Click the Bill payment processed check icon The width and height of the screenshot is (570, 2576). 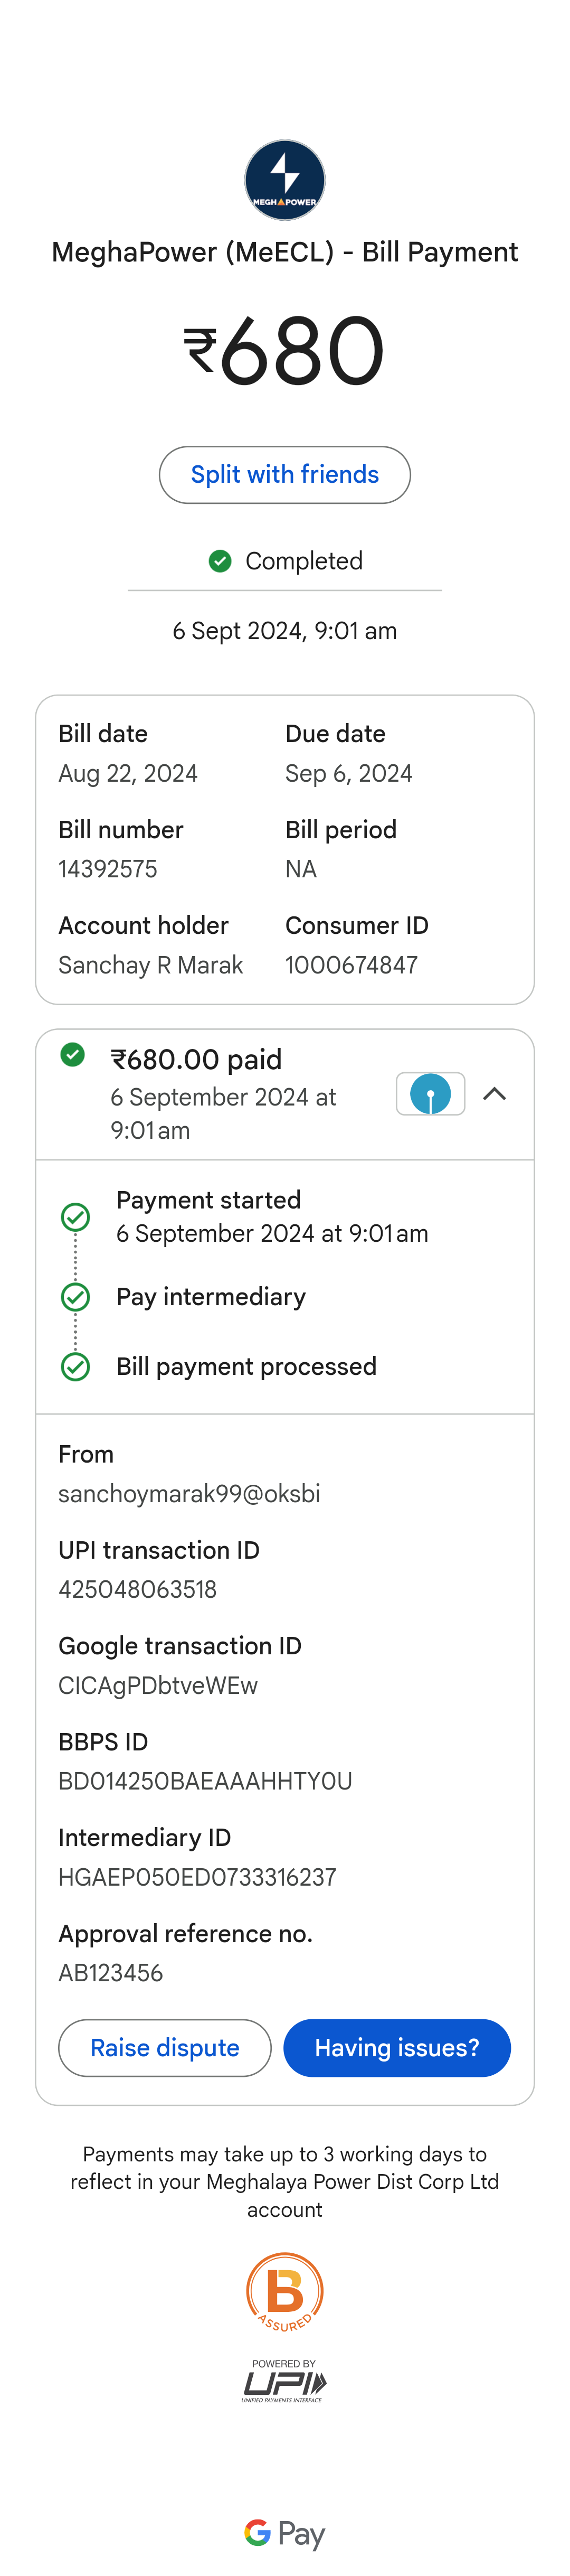pyautogui.click(x=75, y=1367)
